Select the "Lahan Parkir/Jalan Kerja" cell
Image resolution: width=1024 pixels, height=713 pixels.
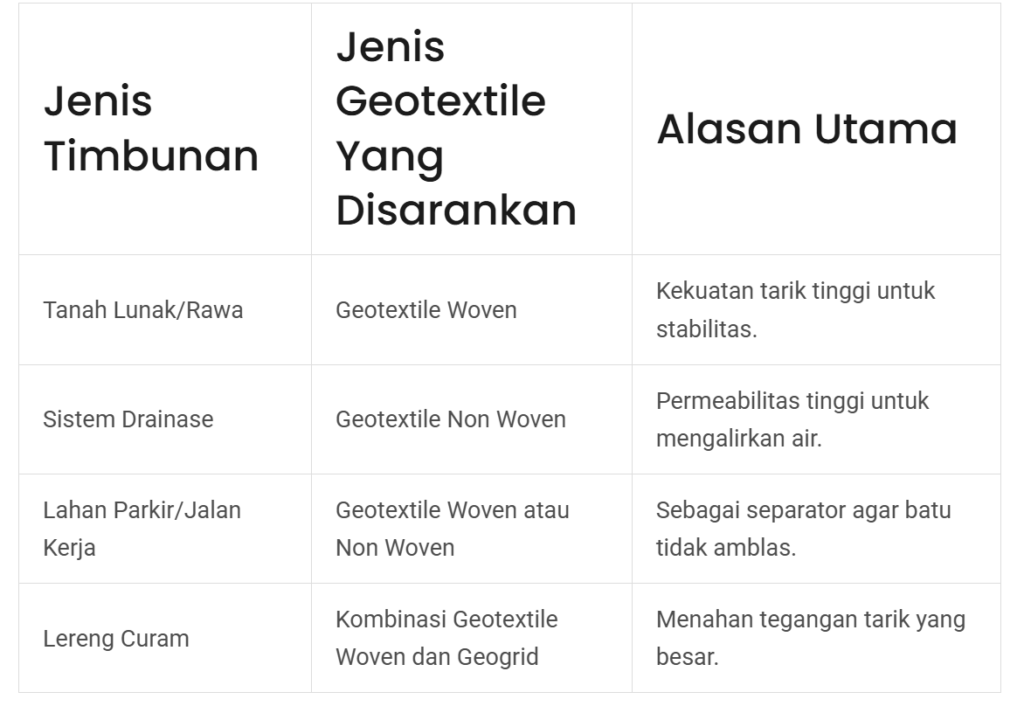pyautogui.click(x=142, y=529)
